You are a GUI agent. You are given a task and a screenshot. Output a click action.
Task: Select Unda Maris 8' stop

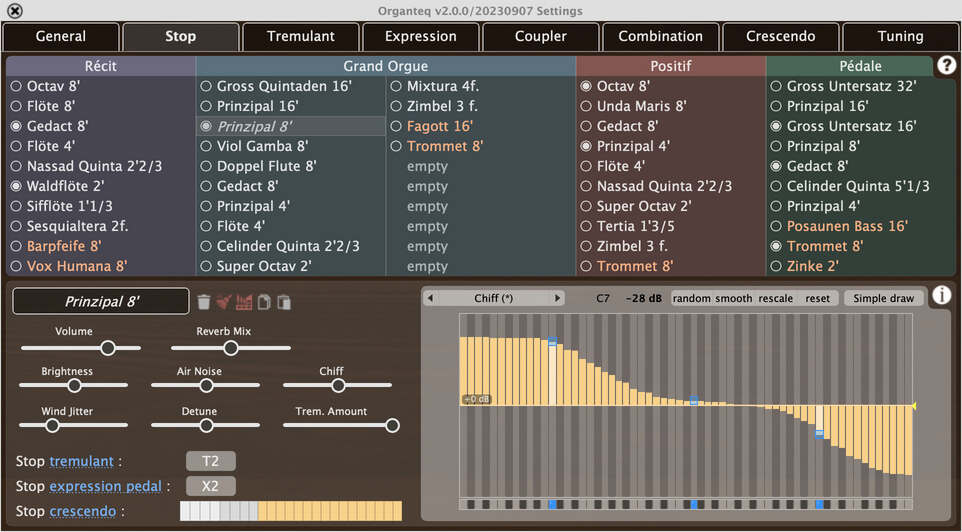[671, 106]
